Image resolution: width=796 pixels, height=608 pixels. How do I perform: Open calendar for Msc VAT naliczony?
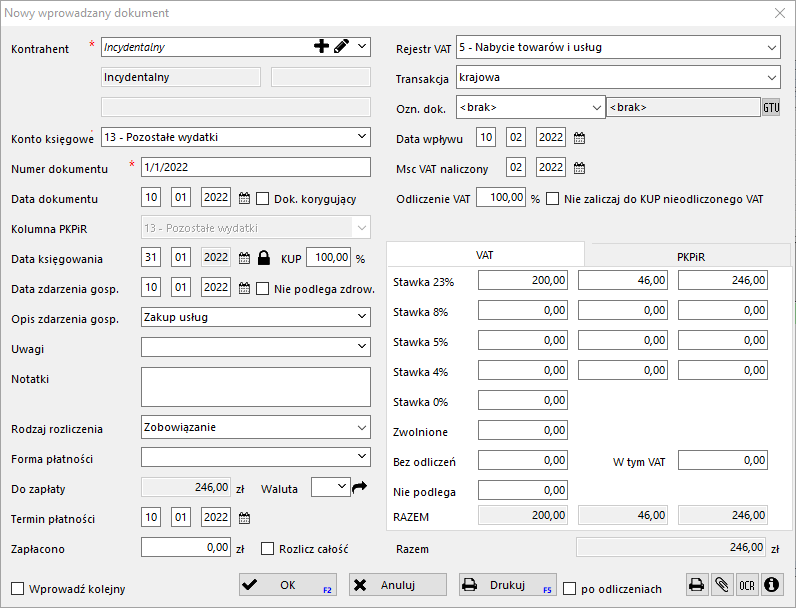pyautogui.click(x=579, y=168)
